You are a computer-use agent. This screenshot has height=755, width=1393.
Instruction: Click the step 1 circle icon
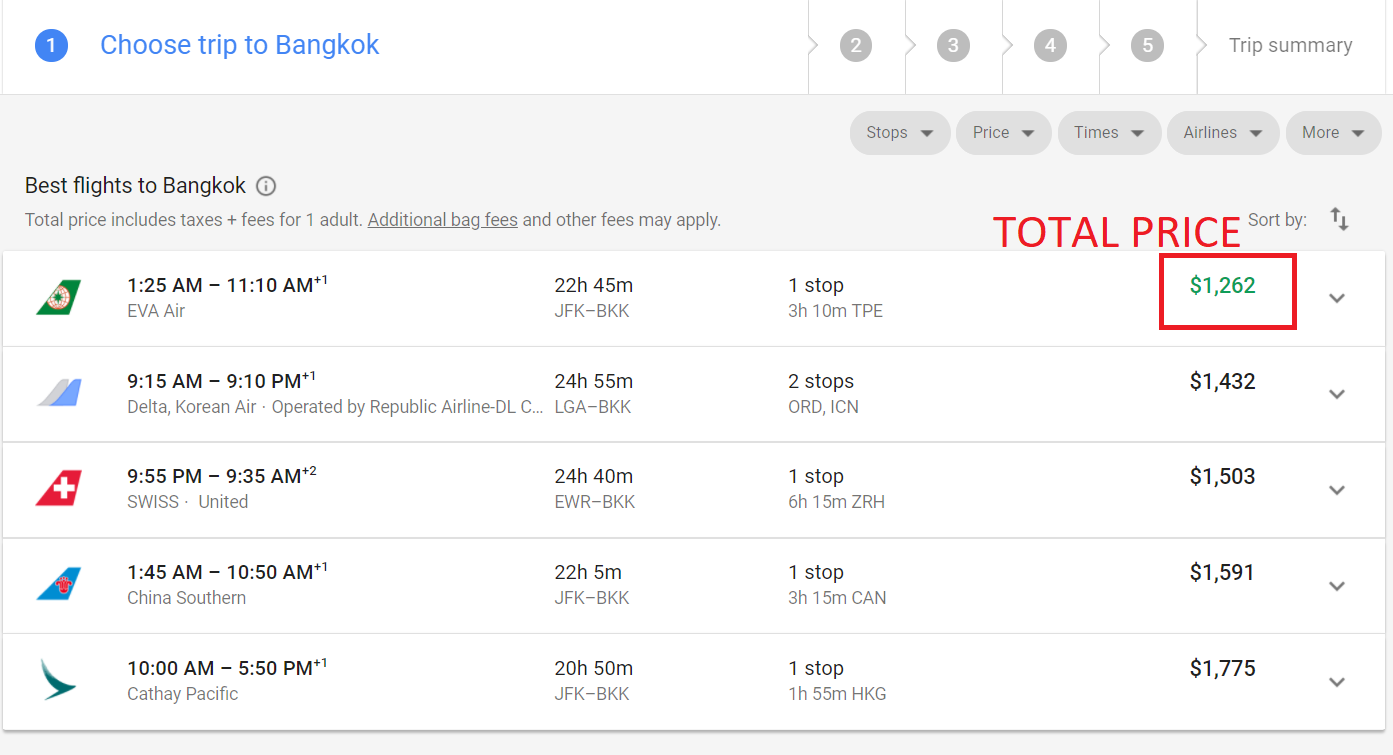coord(51,46)
